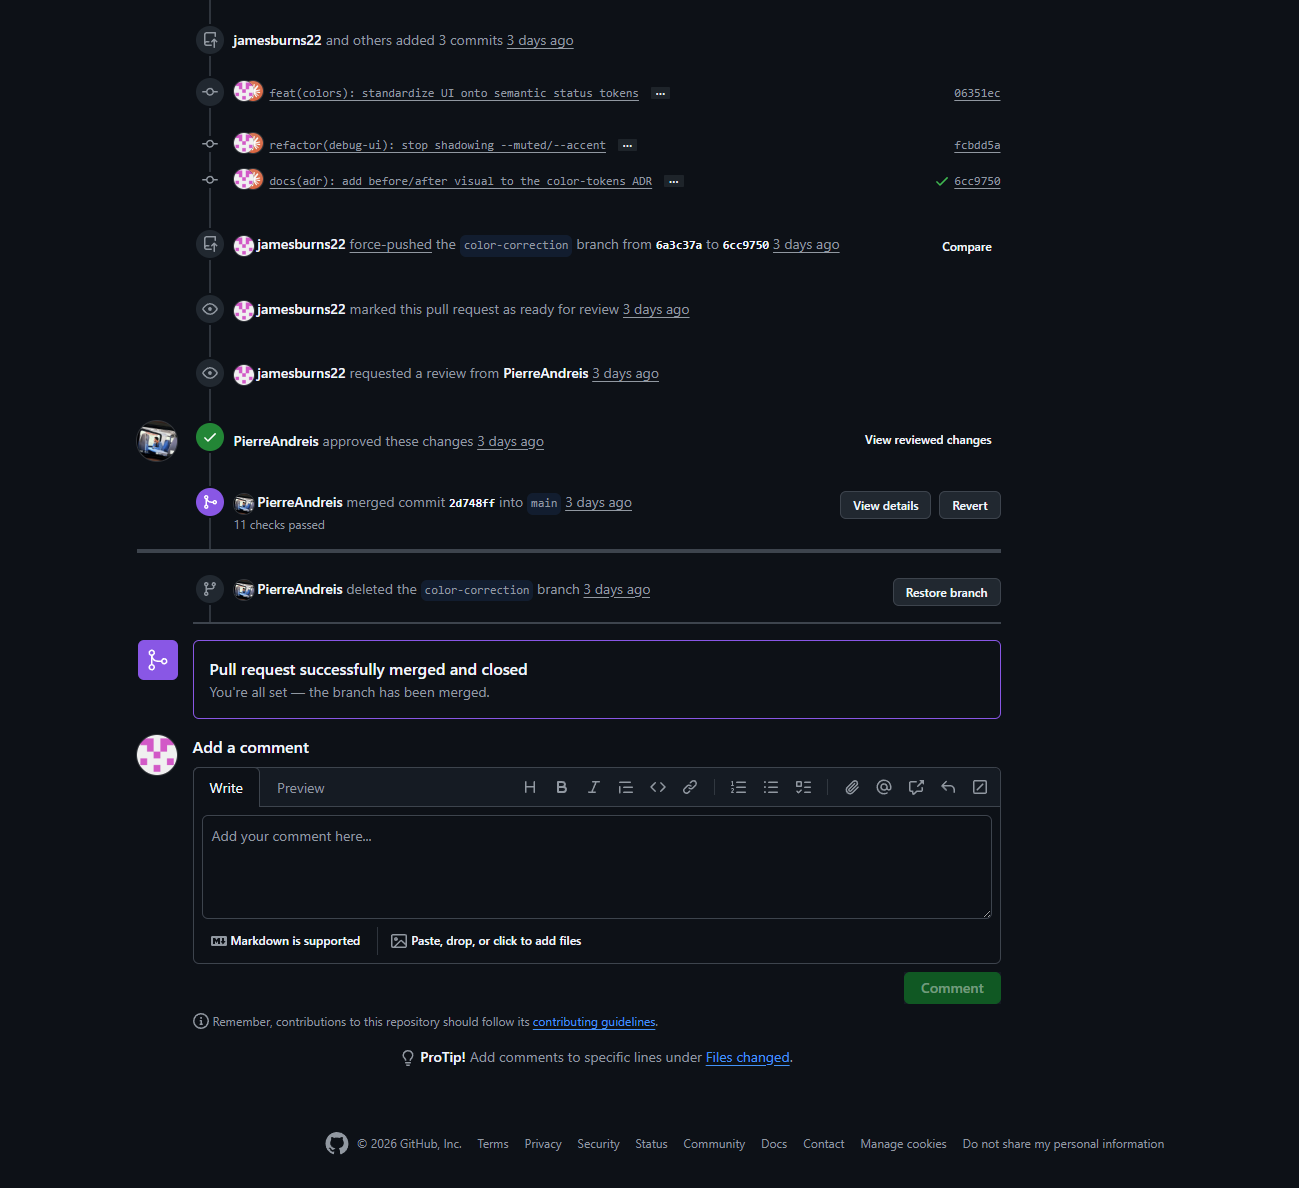Click the GitHub logo in the footer

(337, 1144)
